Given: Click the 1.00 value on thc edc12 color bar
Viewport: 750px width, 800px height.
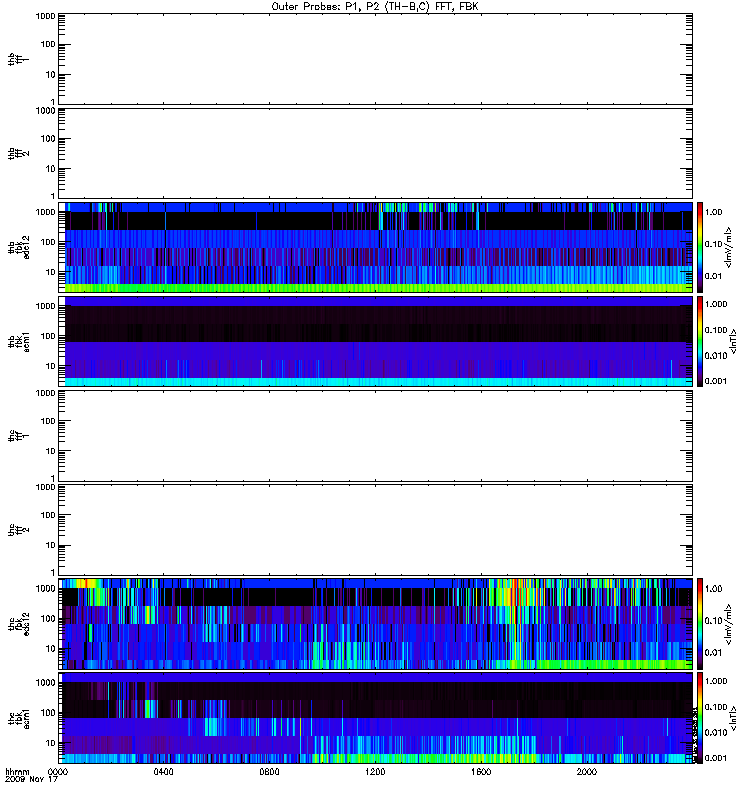Looking at the screenshot, I should (x=714, y=589).
